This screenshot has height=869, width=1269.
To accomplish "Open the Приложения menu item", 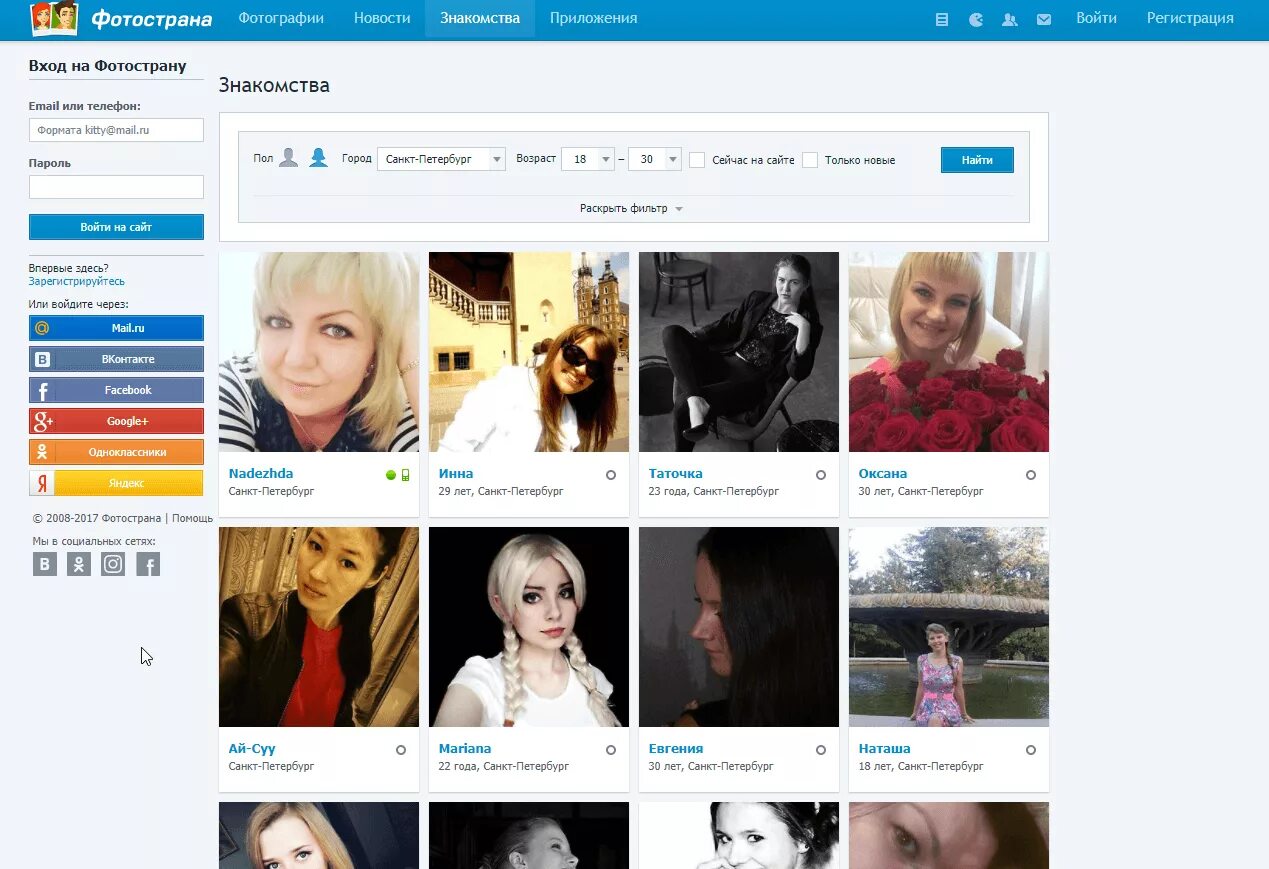I will pyautogui.click(x=593, y=18).
